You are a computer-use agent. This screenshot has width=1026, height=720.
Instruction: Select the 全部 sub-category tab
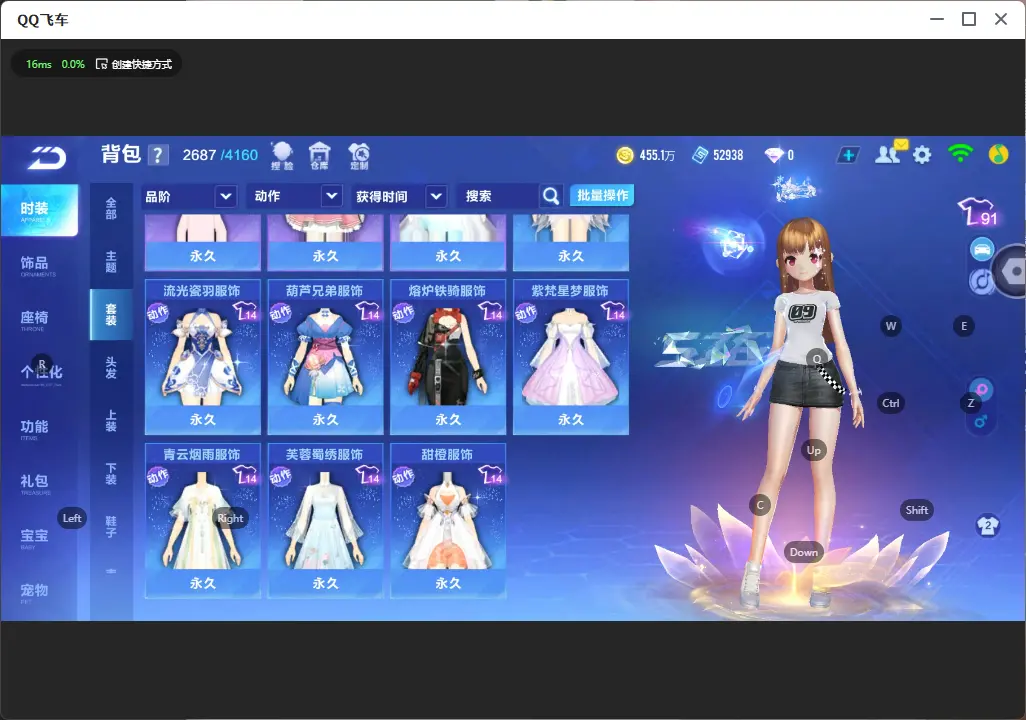click(111, 208)
